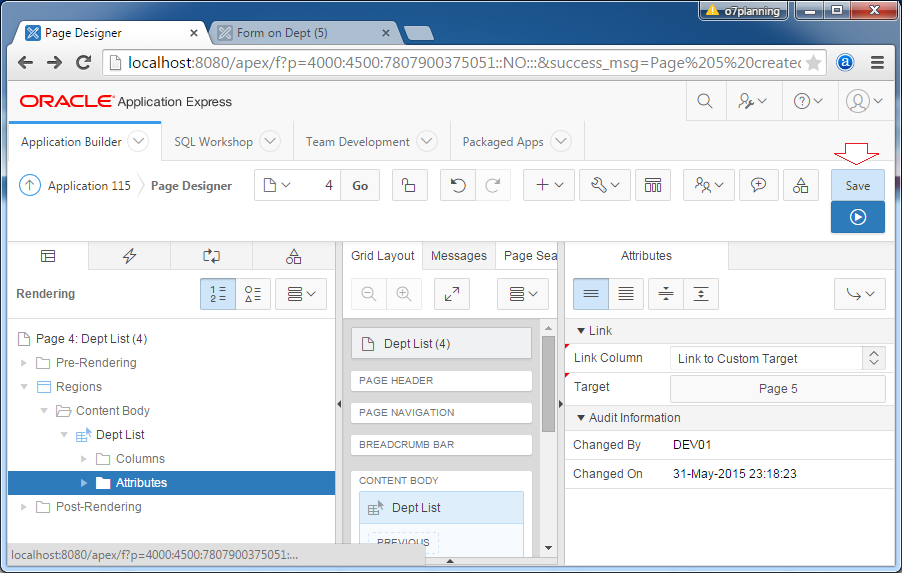Expand all property groups
902x573 pixels.
[x=701, y=294]
